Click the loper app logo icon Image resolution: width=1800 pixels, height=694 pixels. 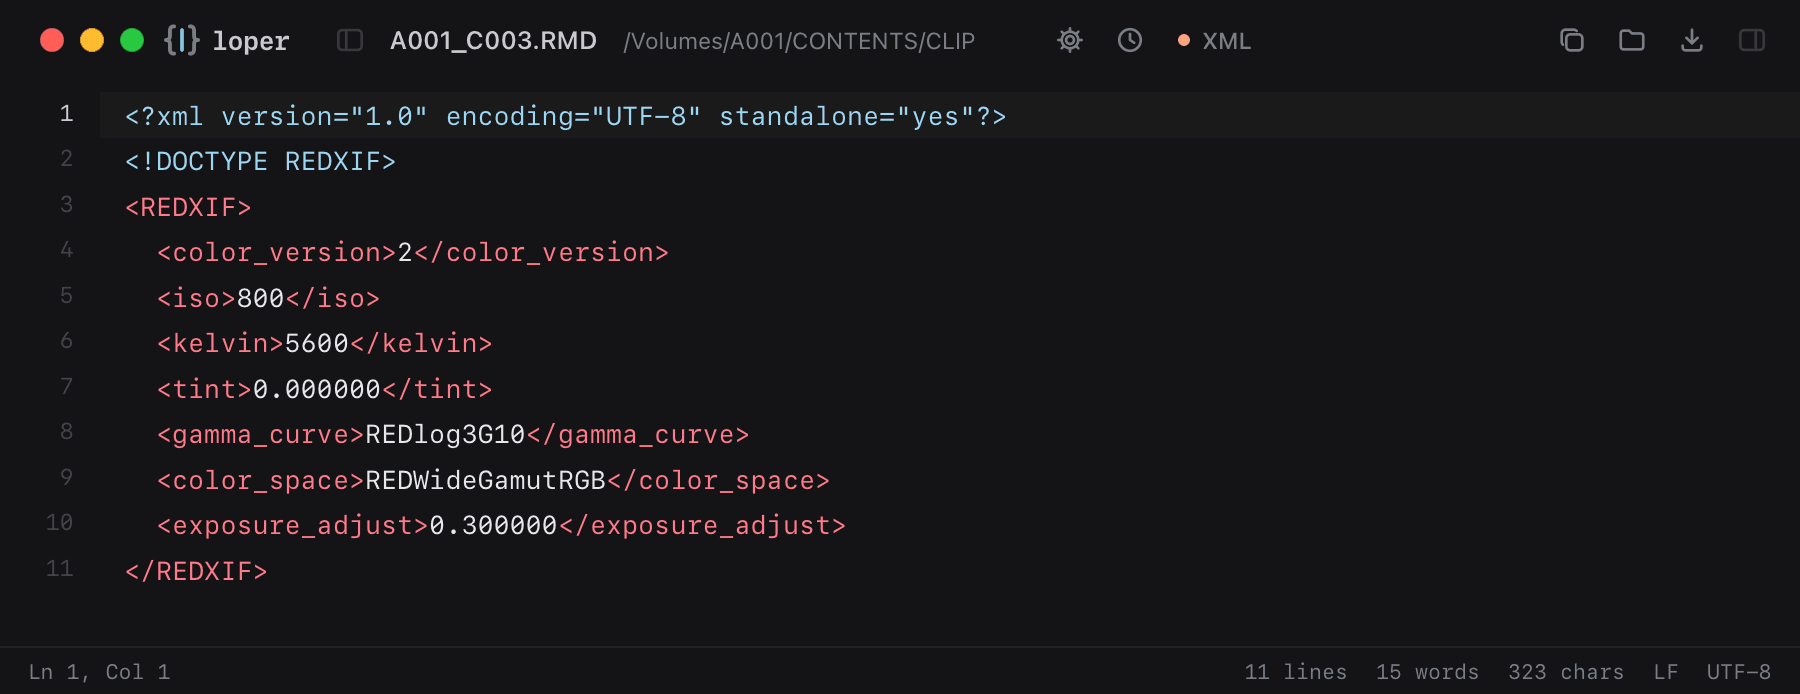point(181,40)
